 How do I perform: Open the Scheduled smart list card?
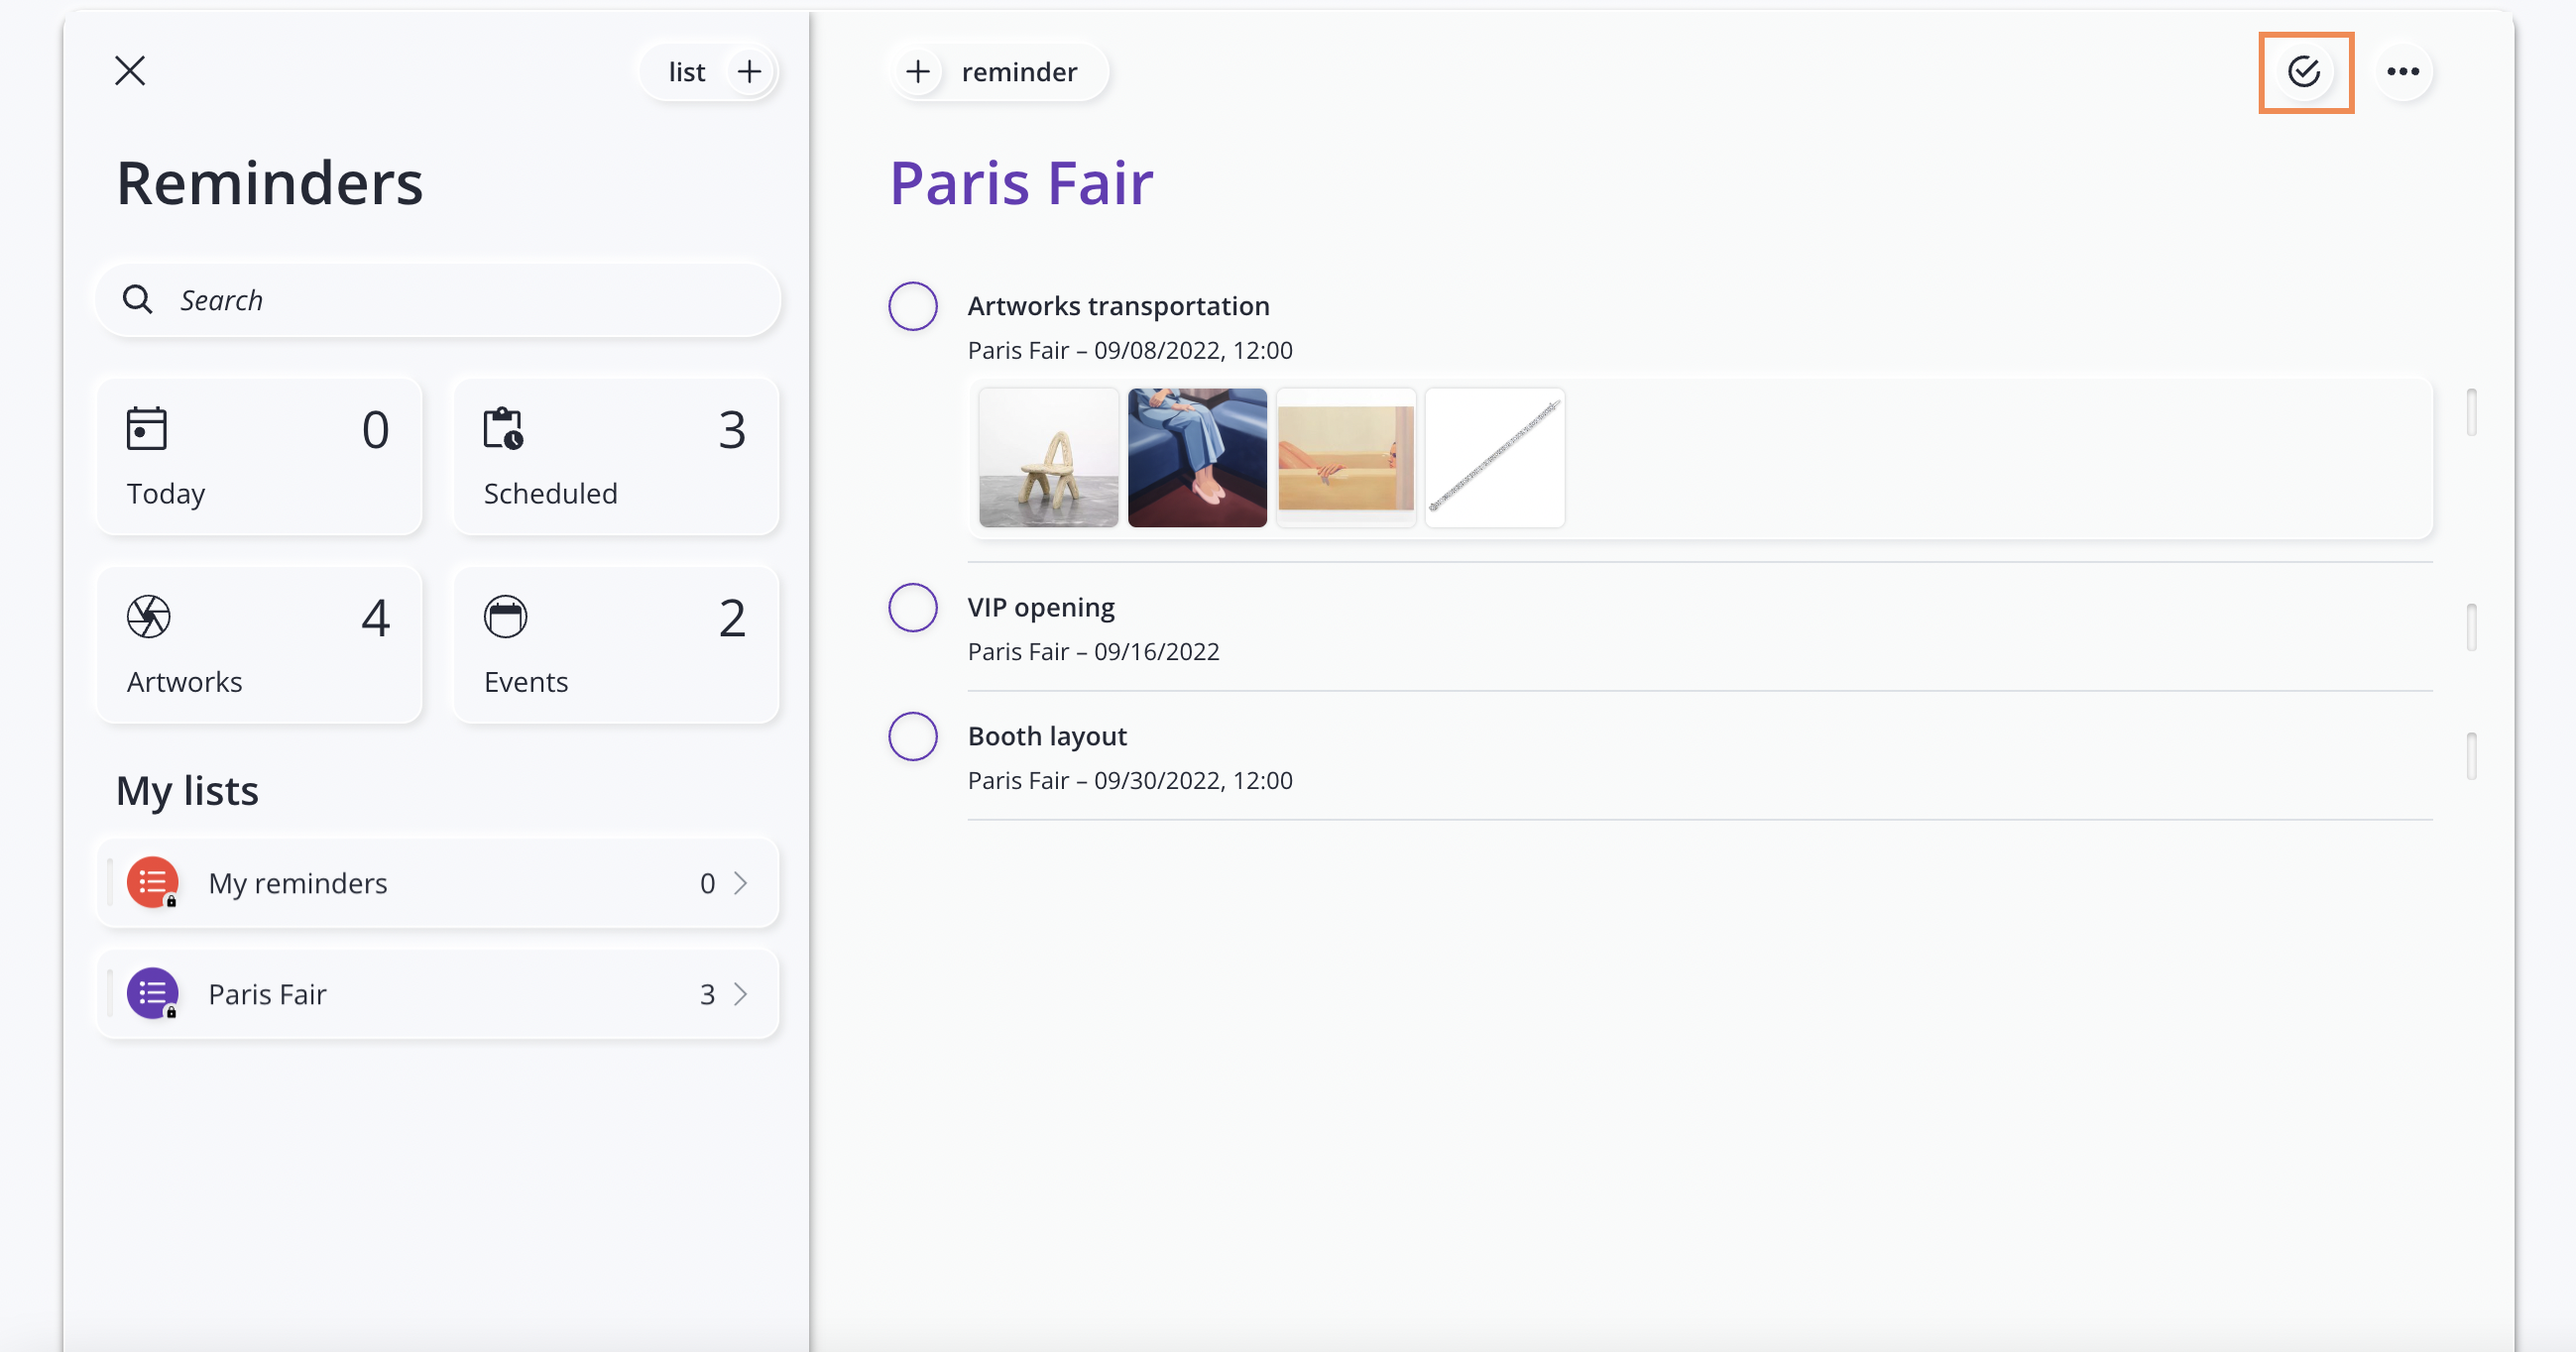point(616,456)
